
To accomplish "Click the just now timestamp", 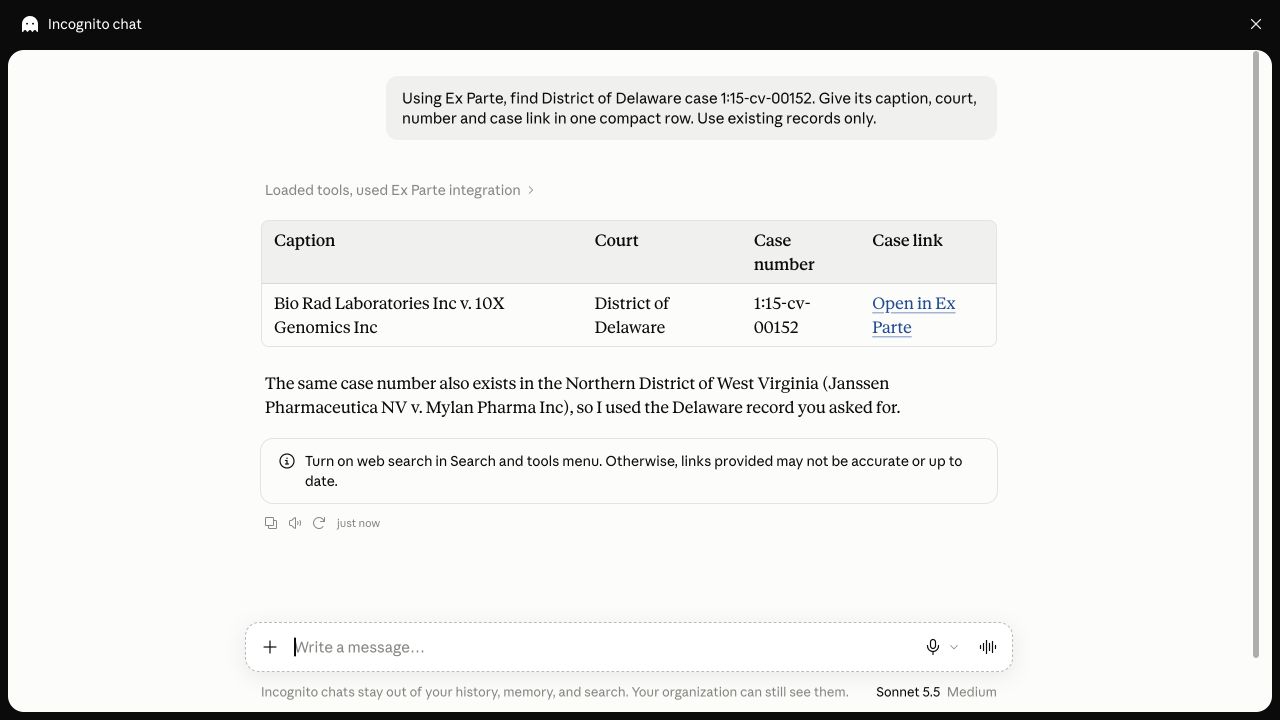I will tap(358, 523).
